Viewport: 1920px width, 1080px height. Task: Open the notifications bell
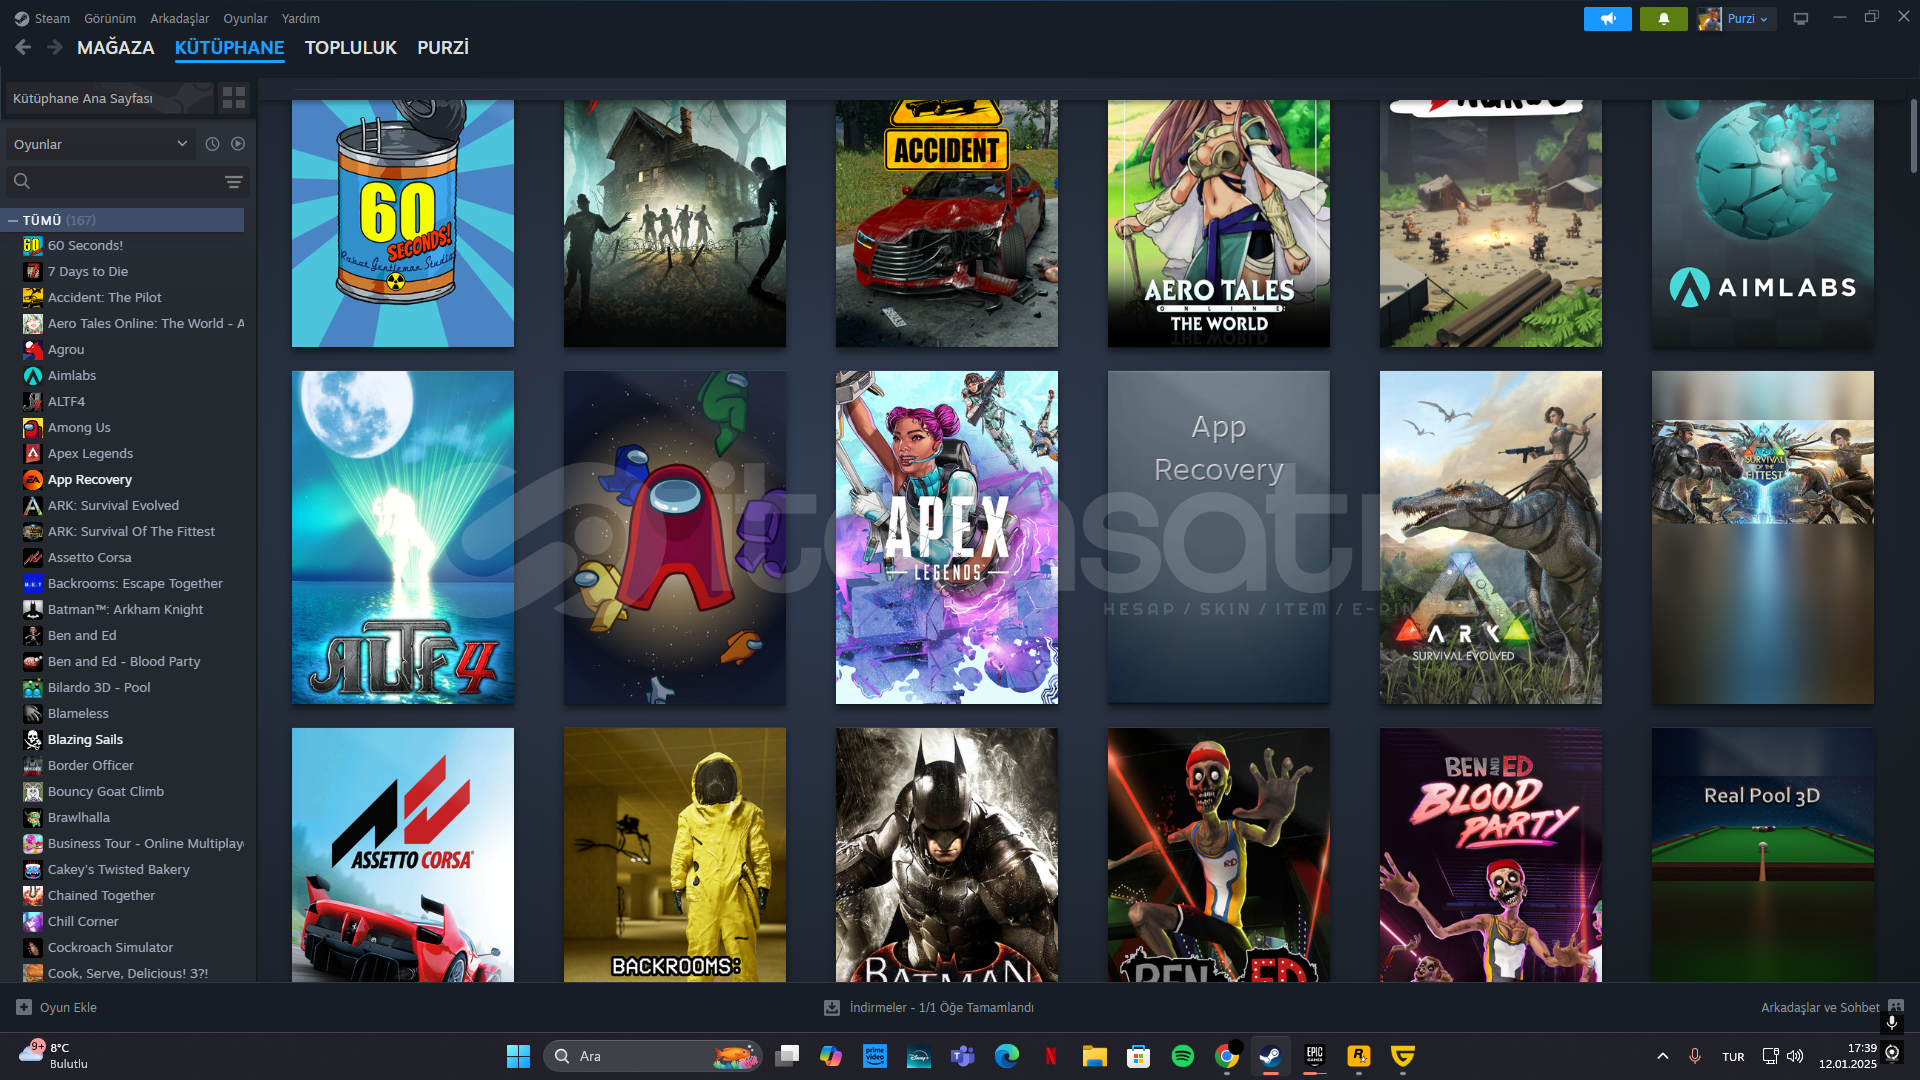click(x=1663, y=18)
